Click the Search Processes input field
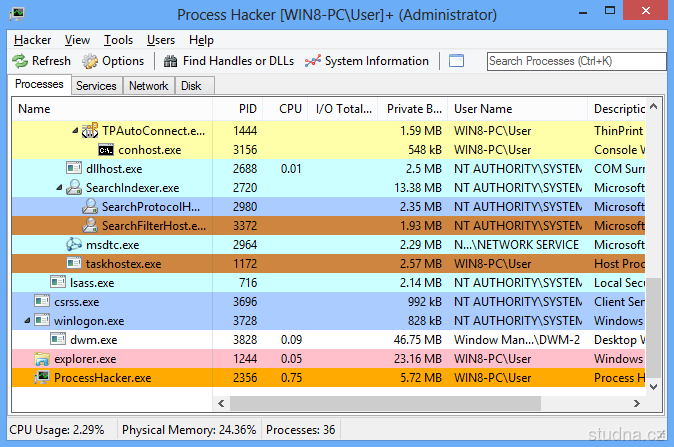The height and width of the screenshot is (447, 674). tap(575, 61)
